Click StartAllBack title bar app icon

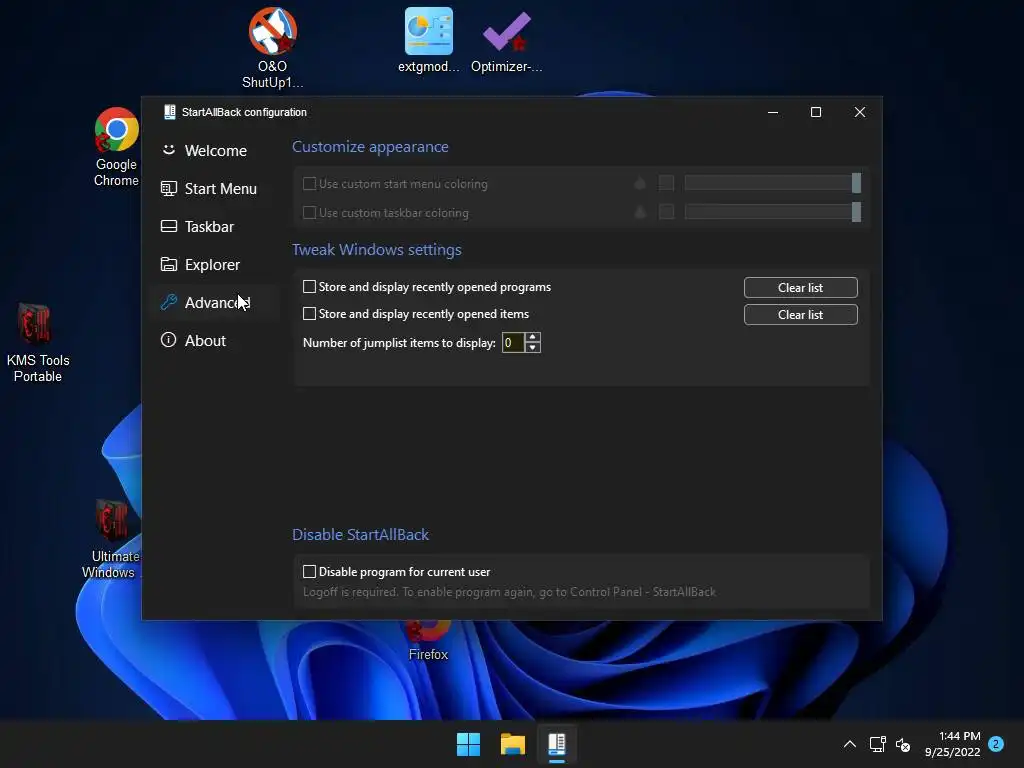[170, 112]
